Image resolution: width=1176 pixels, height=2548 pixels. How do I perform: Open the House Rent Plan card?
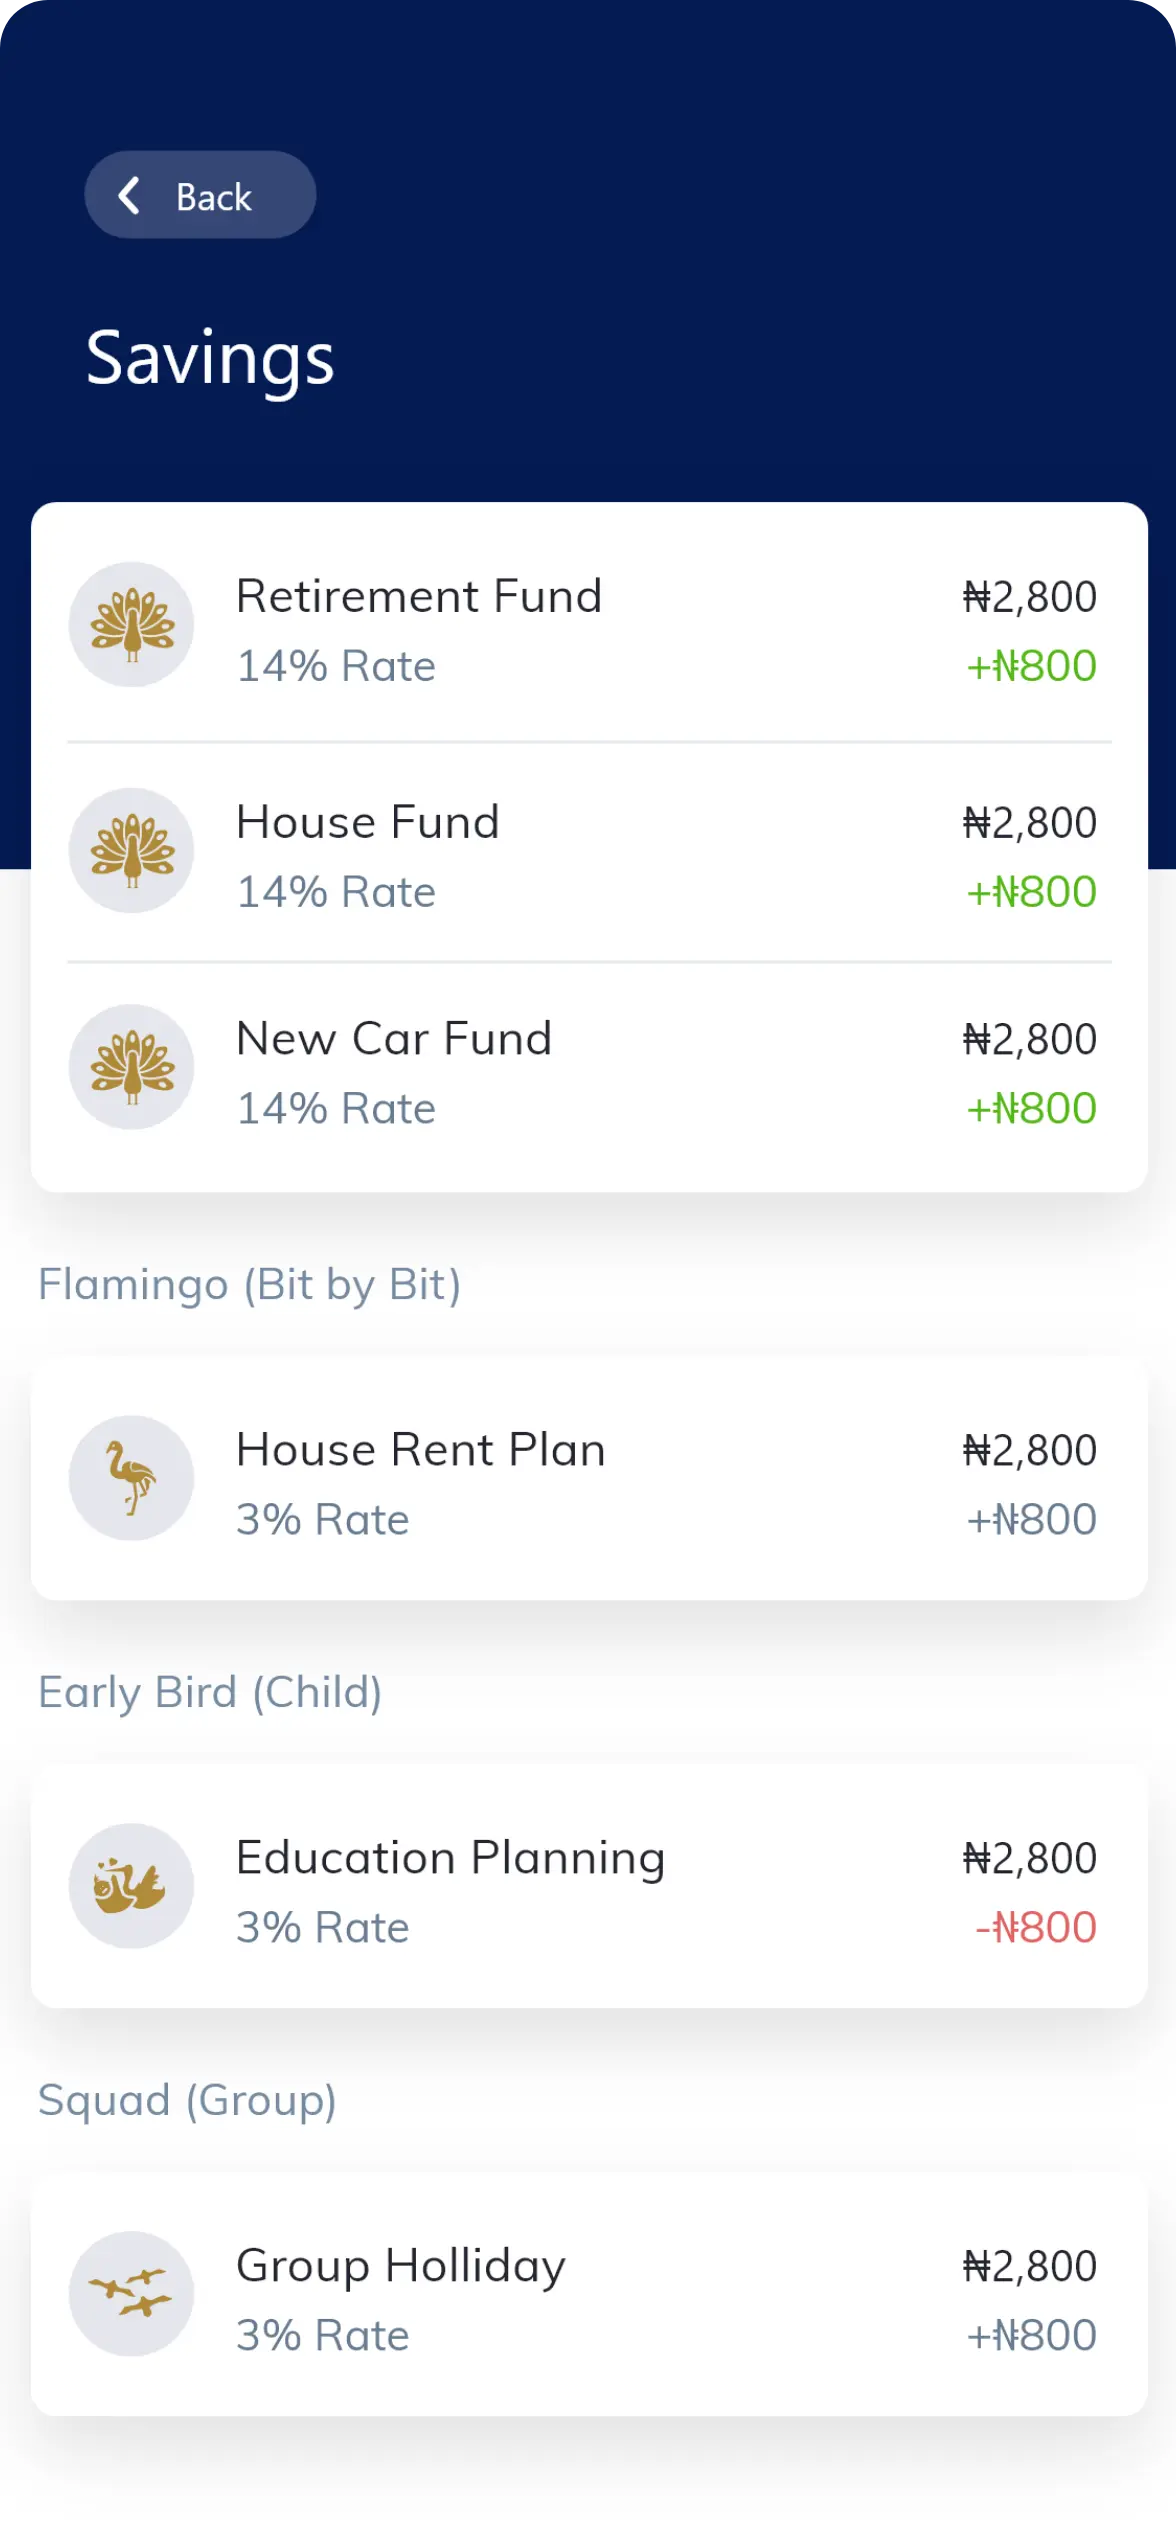(x=589, y=1478)
